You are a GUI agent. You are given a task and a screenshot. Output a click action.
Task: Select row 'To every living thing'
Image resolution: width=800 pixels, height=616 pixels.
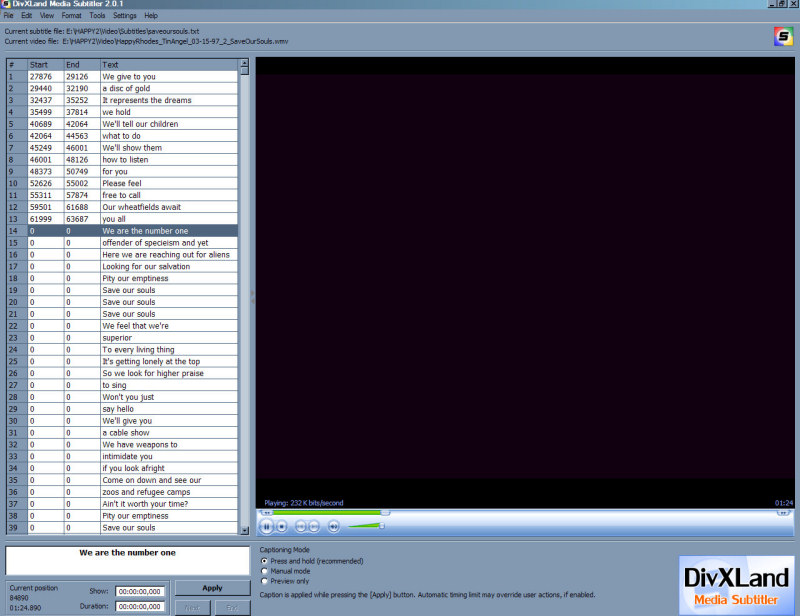pos(122,350)
